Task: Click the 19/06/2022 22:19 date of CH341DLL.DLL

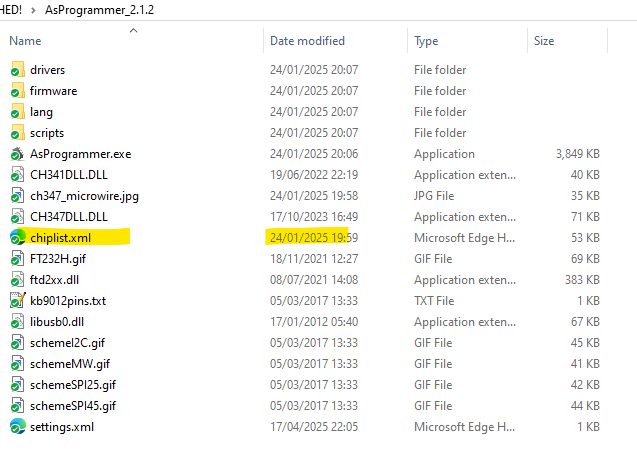Action: [314, 175]
